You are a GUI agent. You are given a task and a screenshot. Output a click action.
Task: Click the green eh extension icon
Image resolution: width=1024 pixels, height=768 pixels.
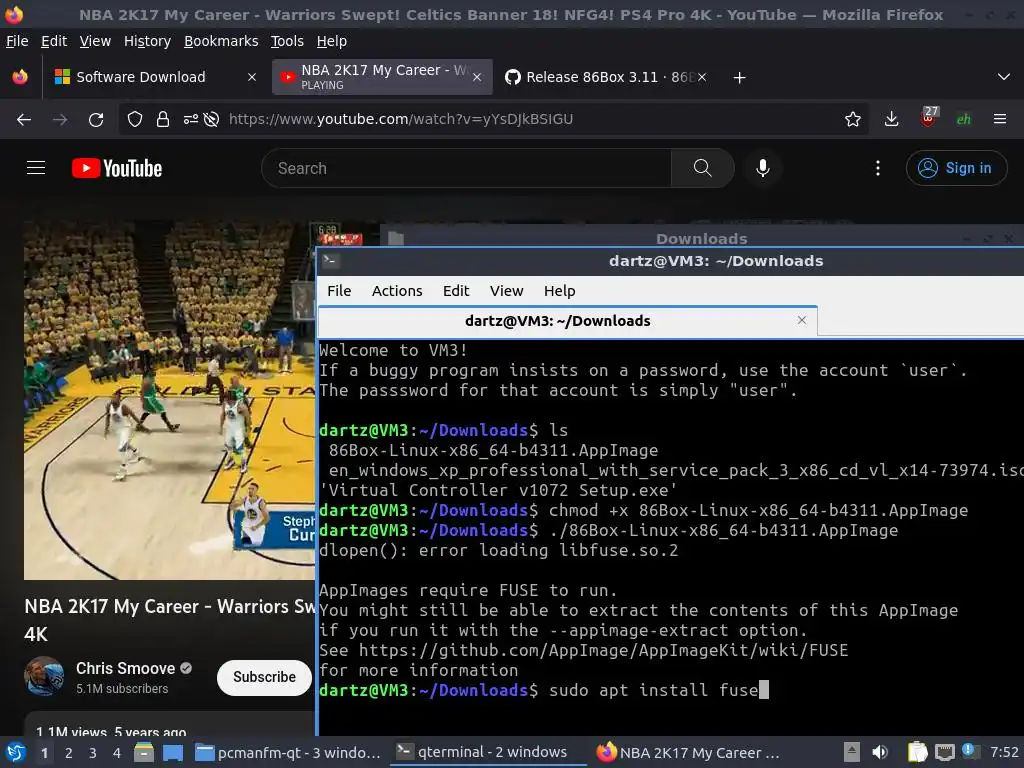point(964,119)
